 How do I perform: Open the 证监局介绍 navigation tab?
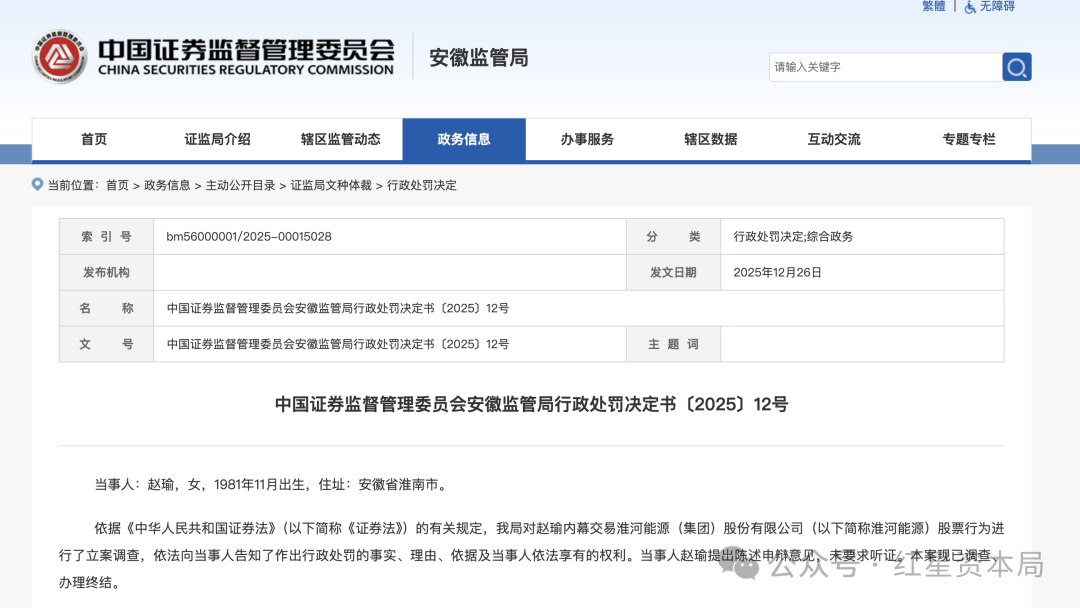point(217,139)
